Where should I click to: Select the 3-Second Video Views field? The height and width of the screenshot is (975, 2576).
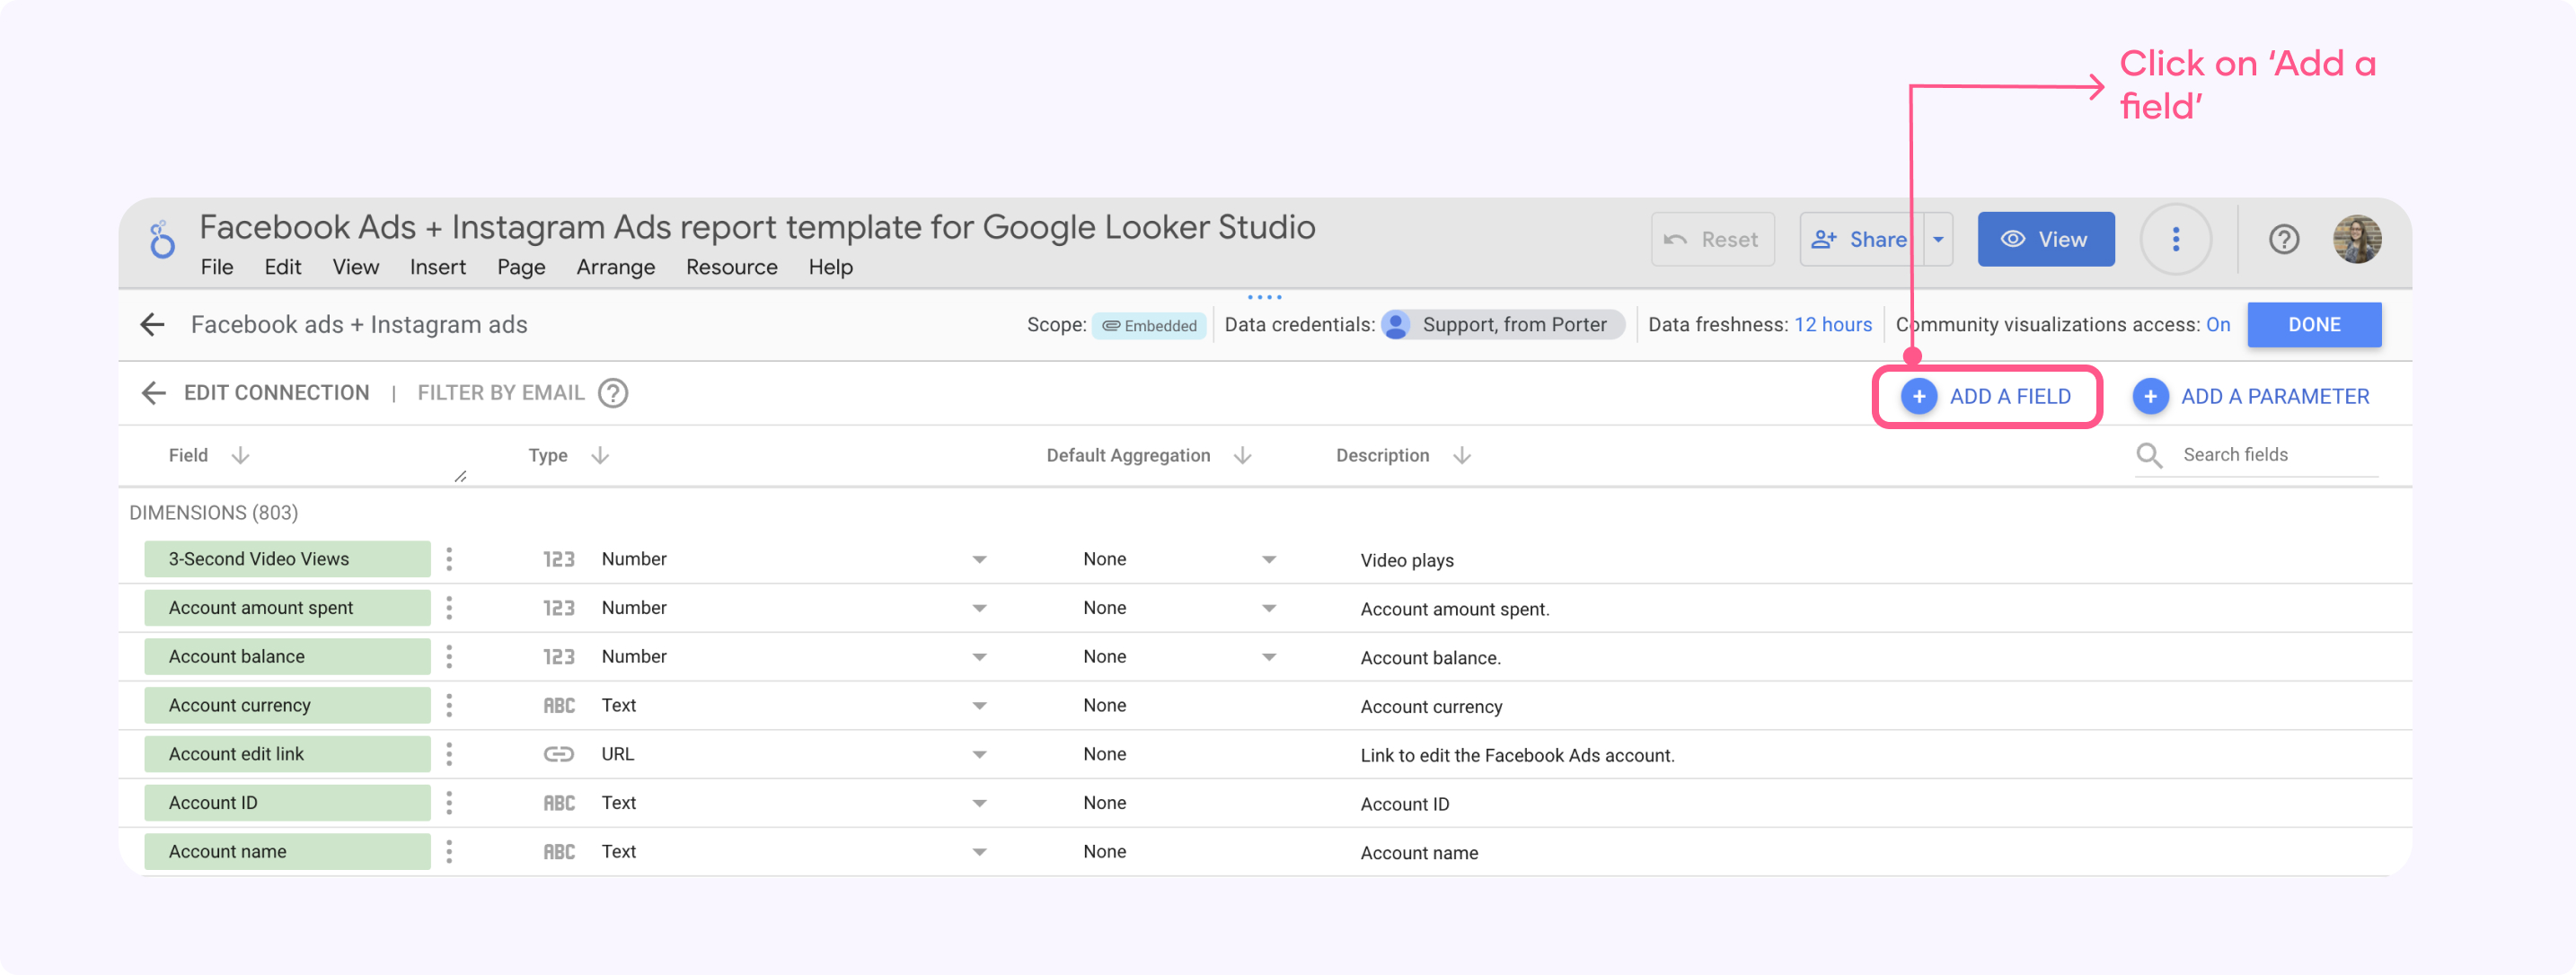point(287,559)
